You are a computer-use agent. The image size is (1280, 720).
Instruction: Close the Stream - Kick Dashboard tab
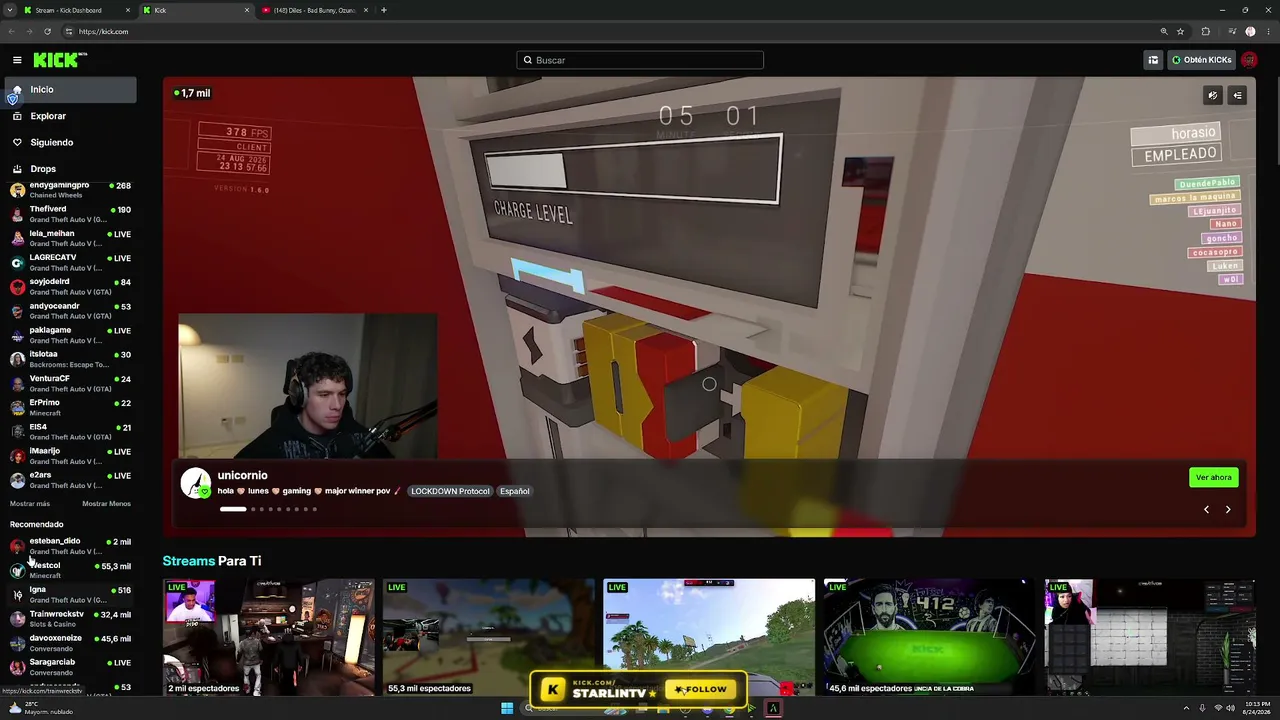pos(127,10)
